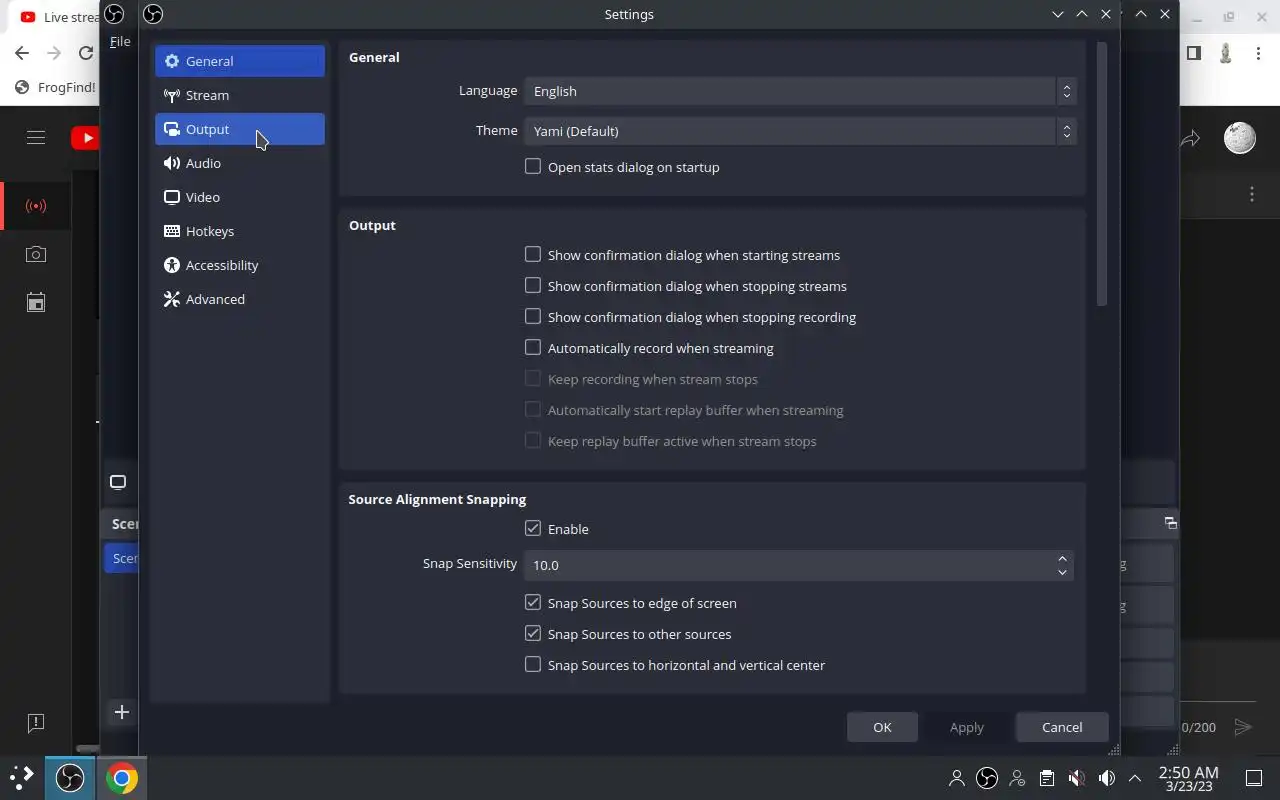Click the show desktop button in taskbar

[x=1254, y=777]
